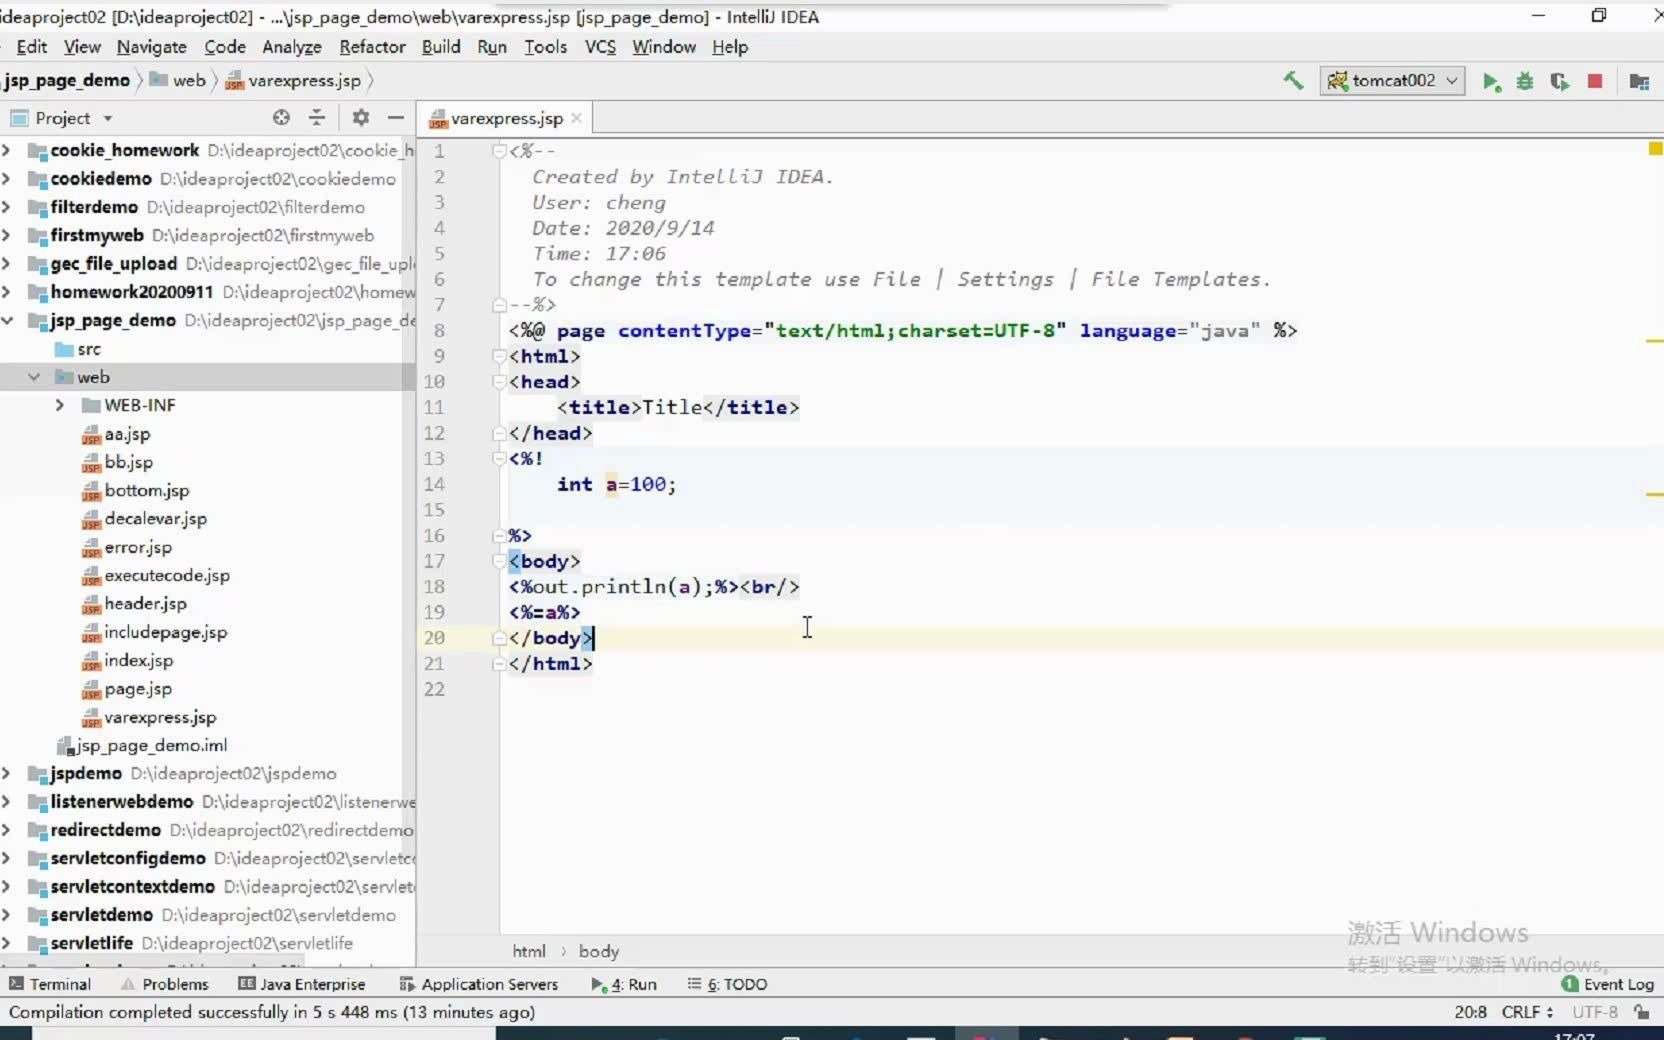Open the tomcat002 run configuration dropdown
This screenshot has width=1664, height=1040.
coord(1392,81)
